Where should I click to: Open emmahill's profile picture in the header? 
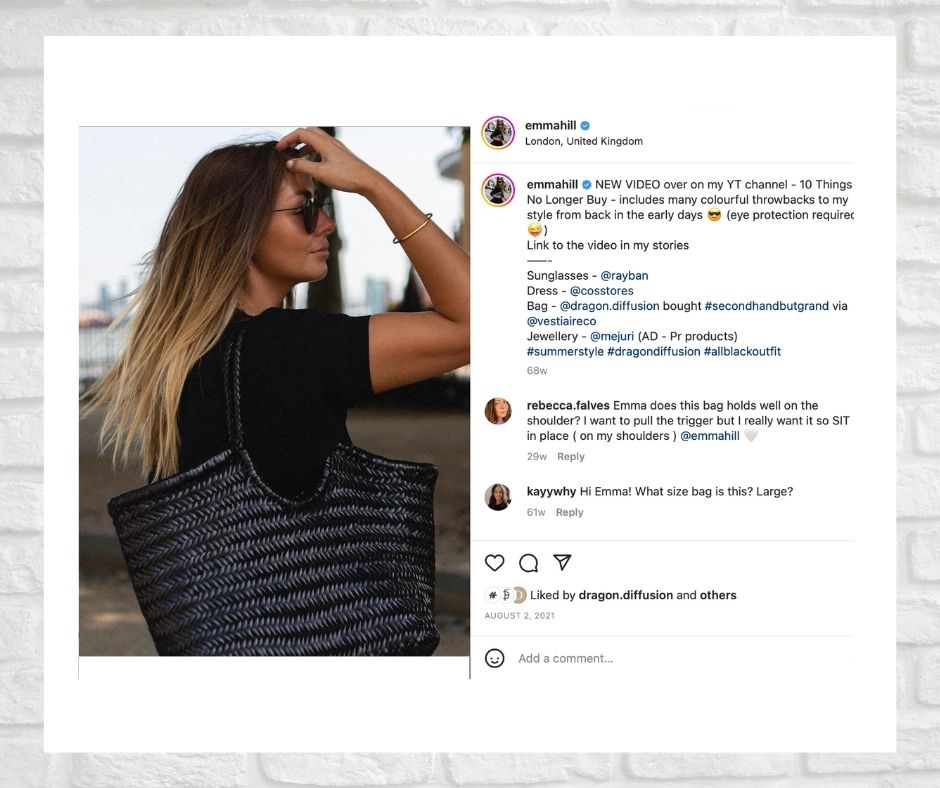498,133
